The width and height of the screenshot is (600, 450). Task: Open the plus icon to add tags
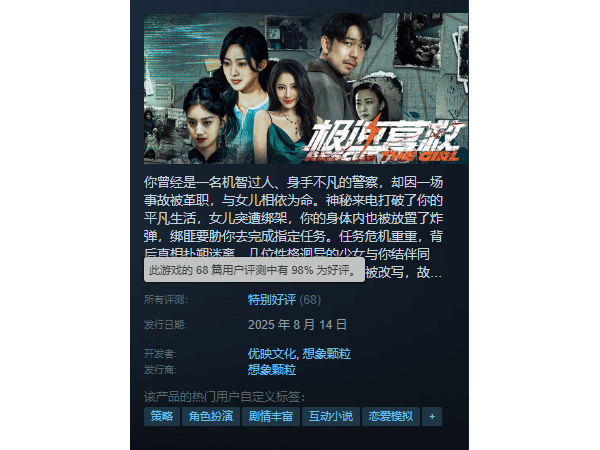432,416
